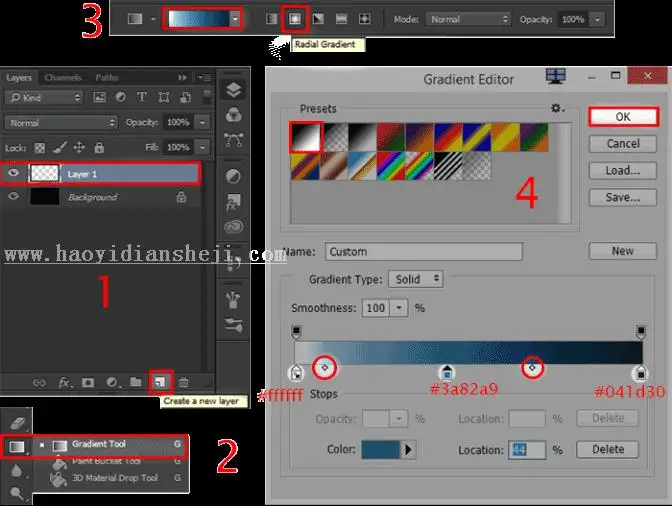672x506 pixels.
Task: Select the Radial Gradient style icon
Action: (295, 19)
